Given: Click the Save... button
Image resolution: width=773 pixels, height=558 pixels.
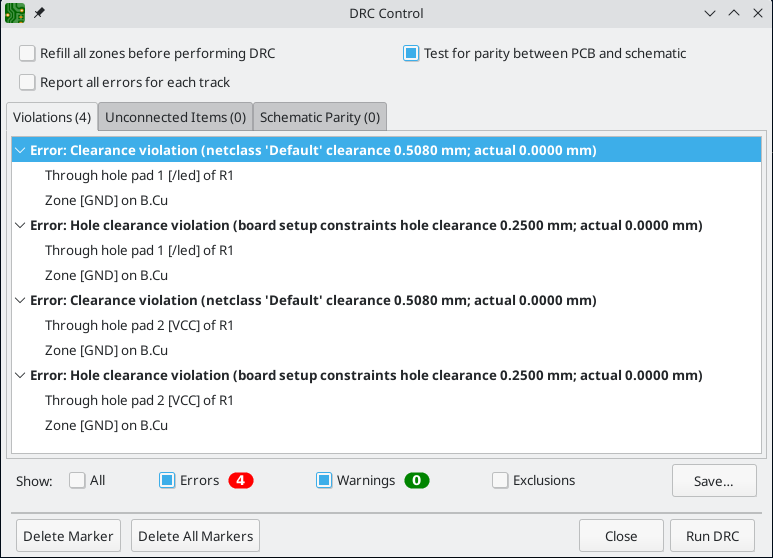Looking at the screenshot, I should (713, 481).
